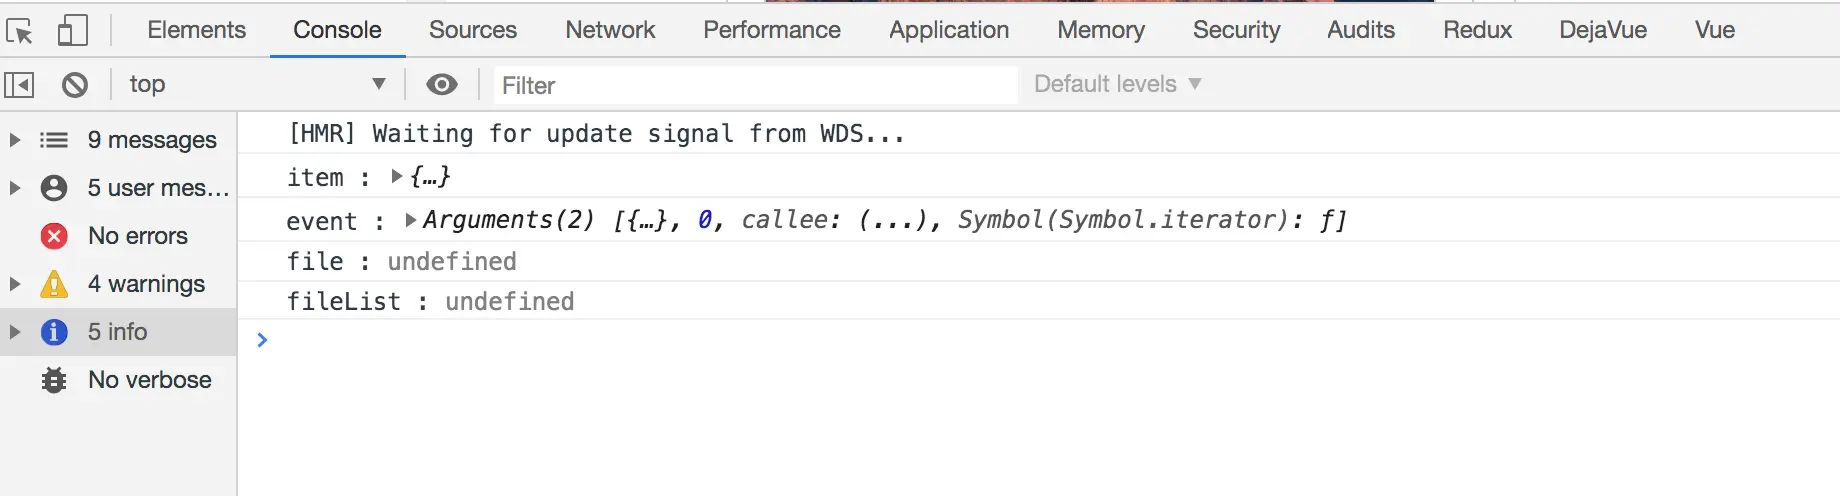The width and height of the screenshot is (1840, 496).
Task: Switch to the Vue devtools tab
Action: click(x=1714, y=30)
